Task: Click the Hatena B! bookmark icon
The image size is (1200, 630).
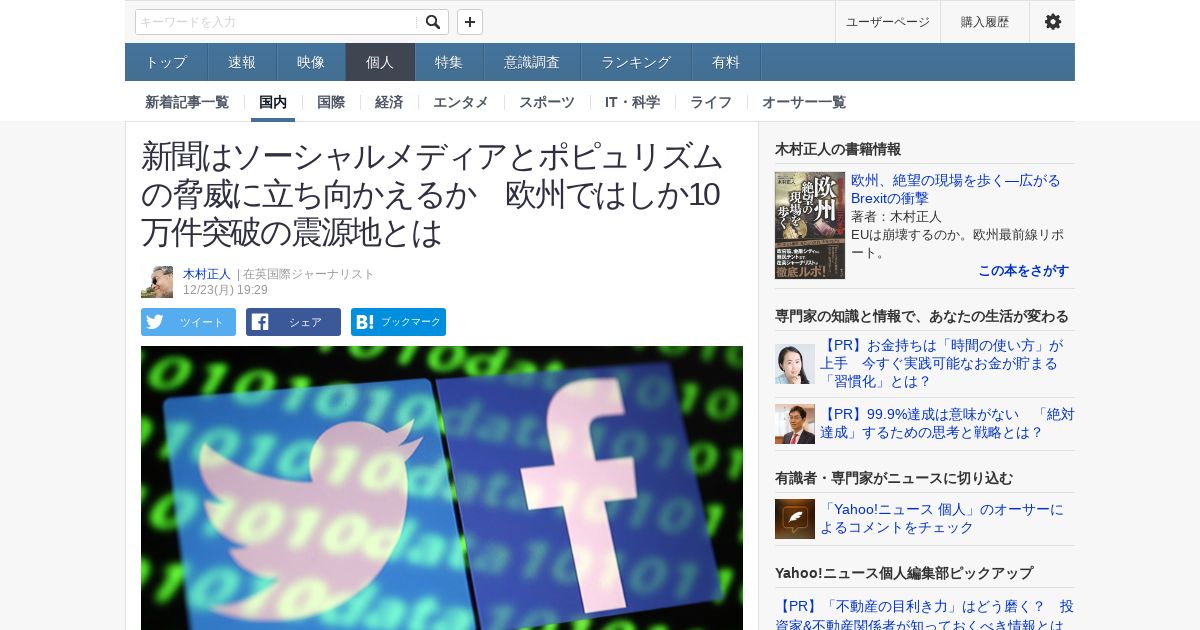Action: click(x=364, y=322)
